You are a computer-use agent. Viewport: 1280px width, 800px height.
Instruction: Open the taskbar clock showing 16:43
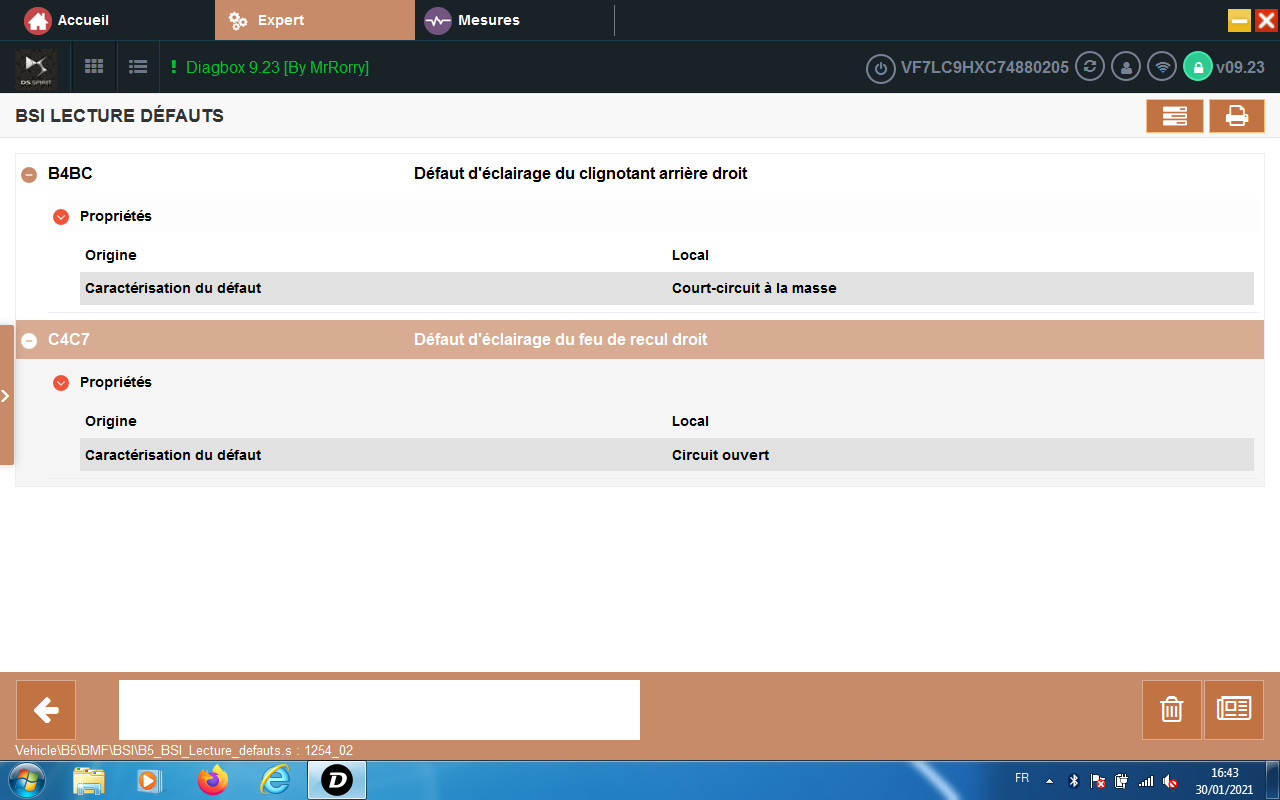[x=1224, y=780]
